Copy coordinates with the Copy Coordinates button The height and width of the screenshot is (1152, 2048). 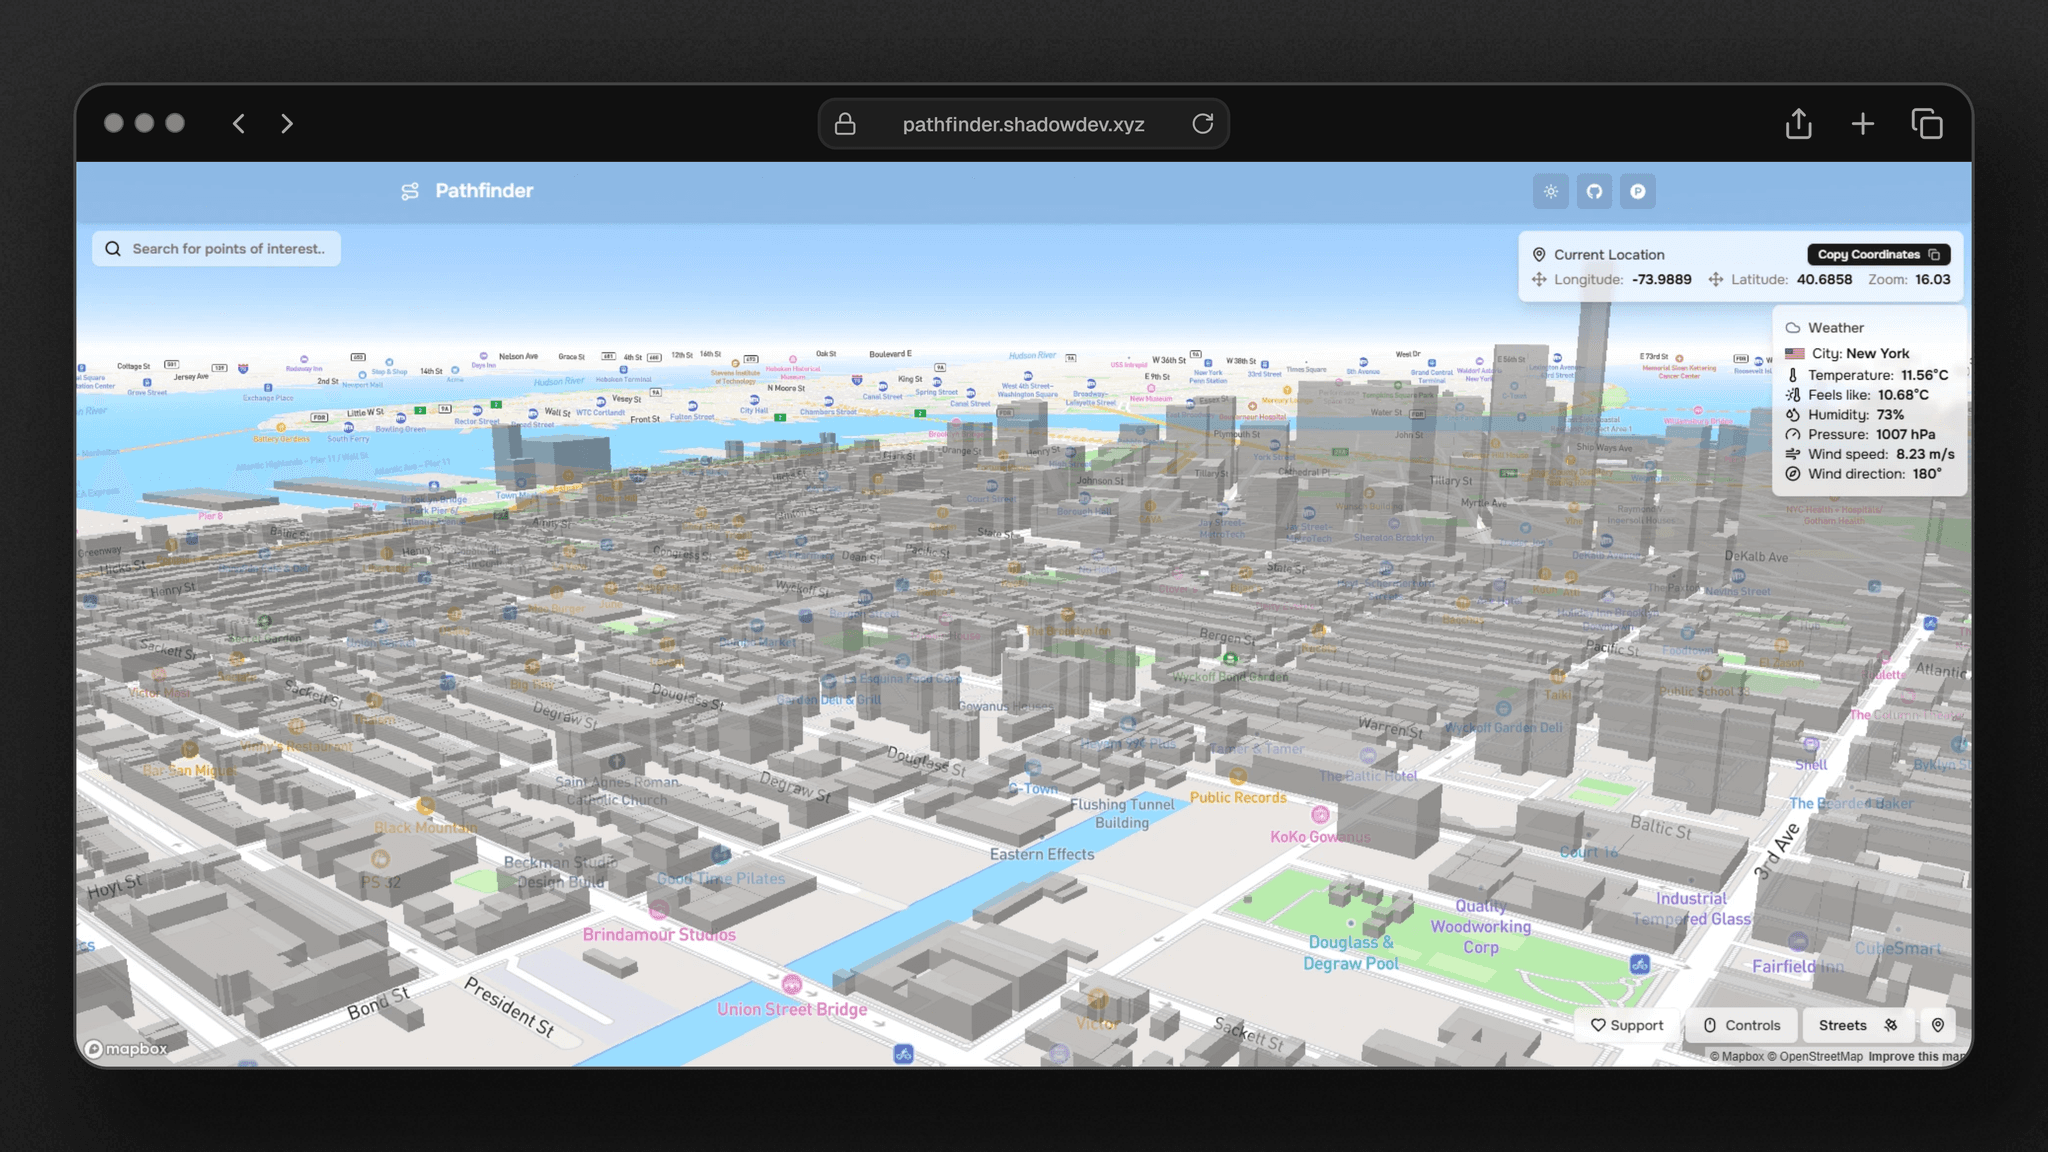(x=1878, y=255)
